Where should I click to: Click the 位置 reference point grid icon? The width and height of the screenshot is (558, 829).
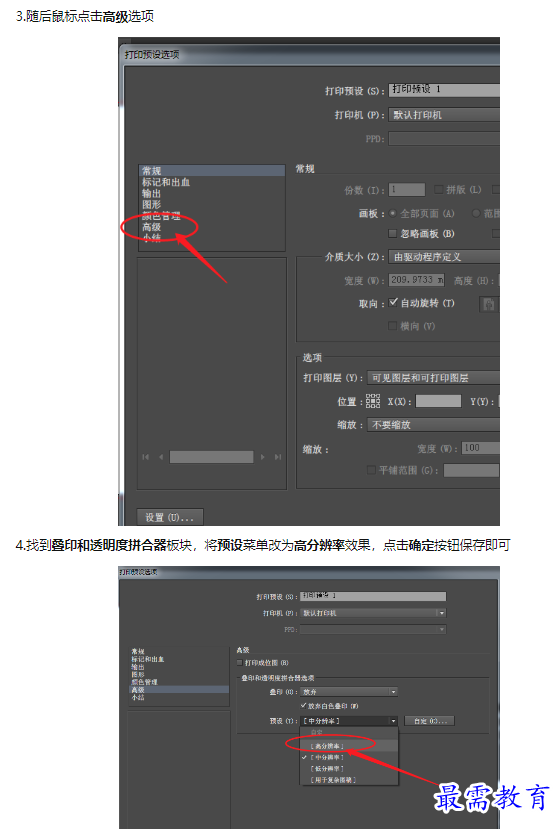(x=373, y=401)
